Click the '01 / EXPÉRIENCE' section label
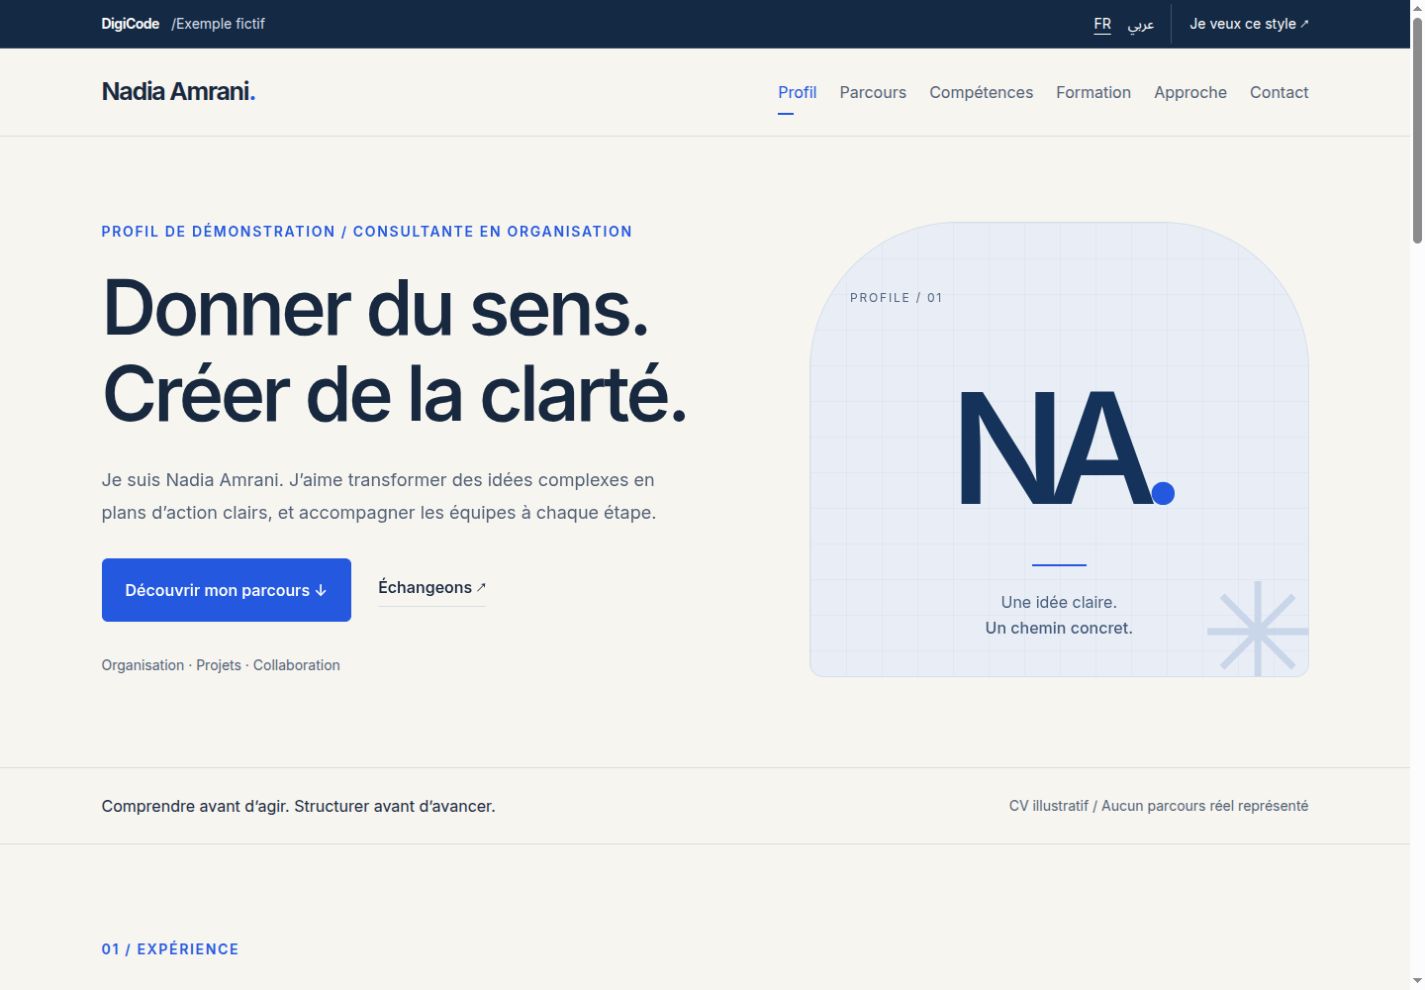The image size is (1425, 990). coord(170,949)
